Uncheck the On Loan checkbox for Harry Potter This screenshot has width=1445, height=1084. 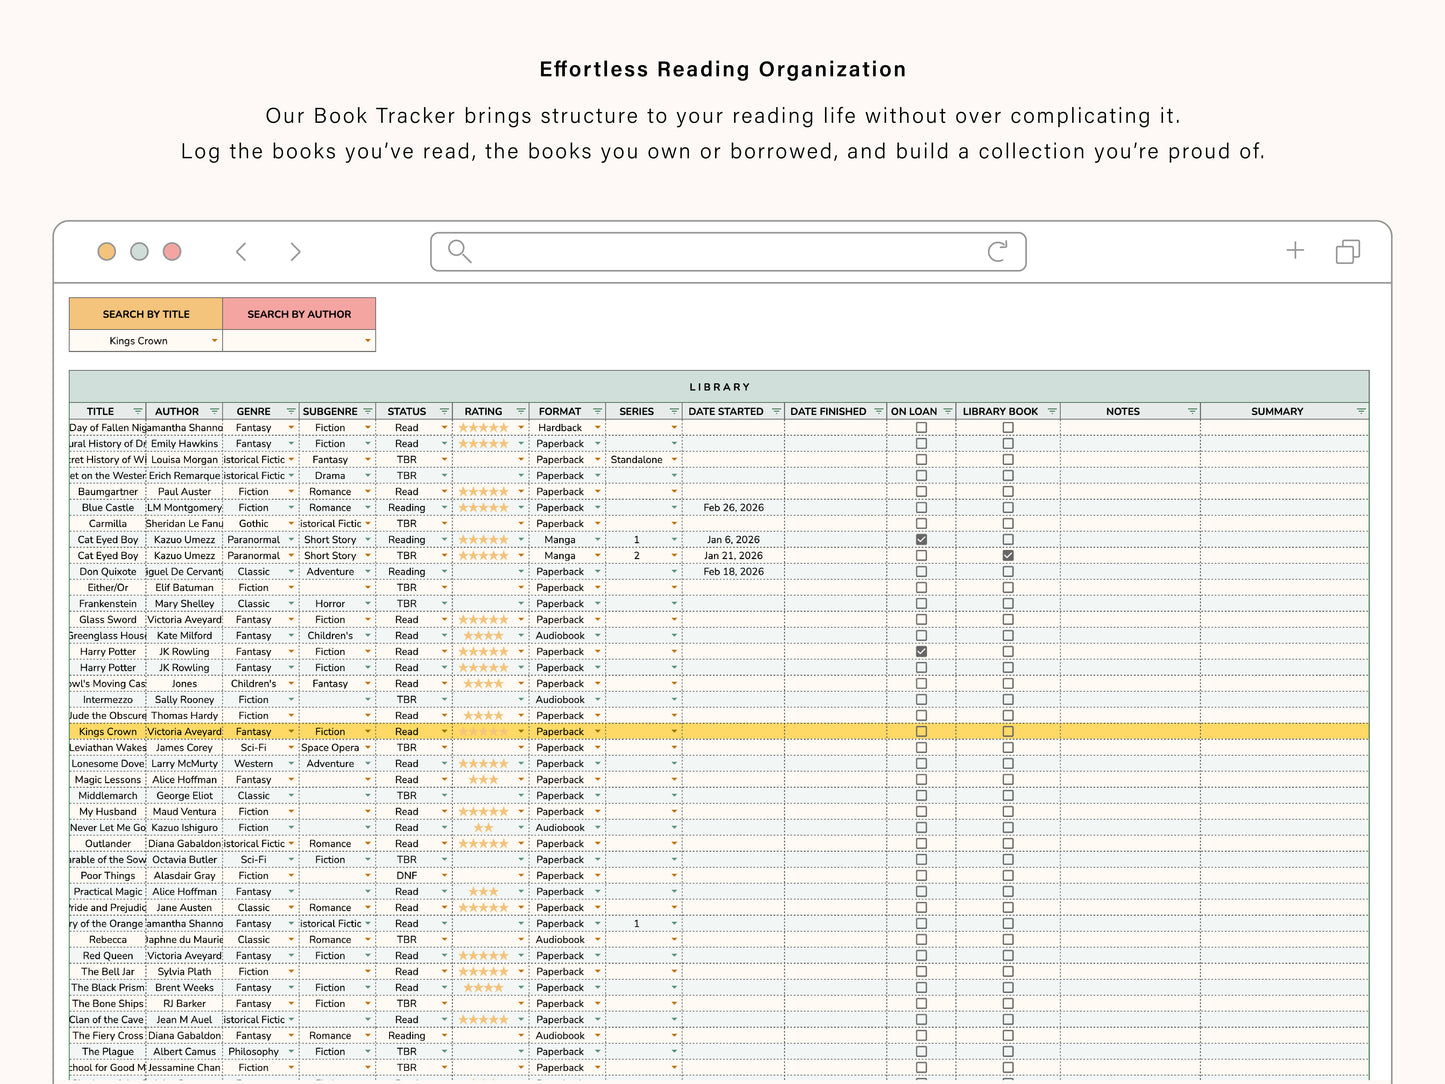tap(920, 651)
